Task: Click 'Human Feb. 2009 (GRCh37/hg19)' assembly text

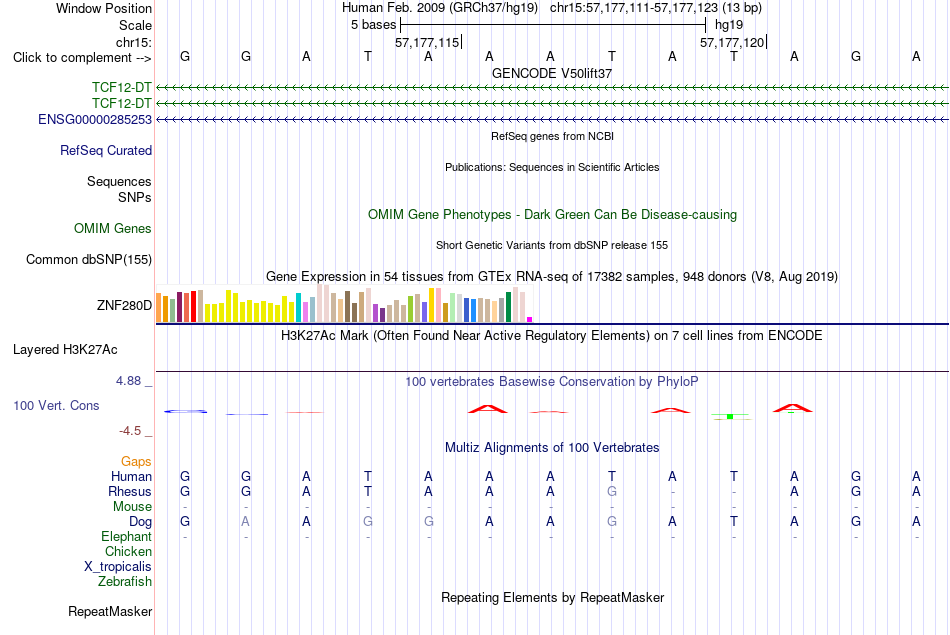Action: coord(440,8)
